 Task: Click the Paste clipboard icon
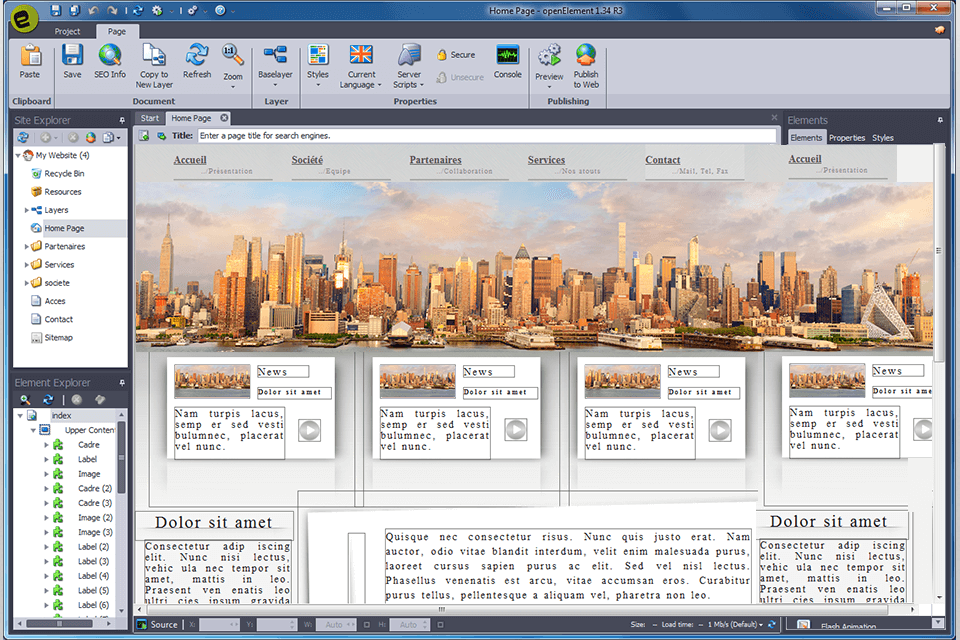[x=30, y=60]
